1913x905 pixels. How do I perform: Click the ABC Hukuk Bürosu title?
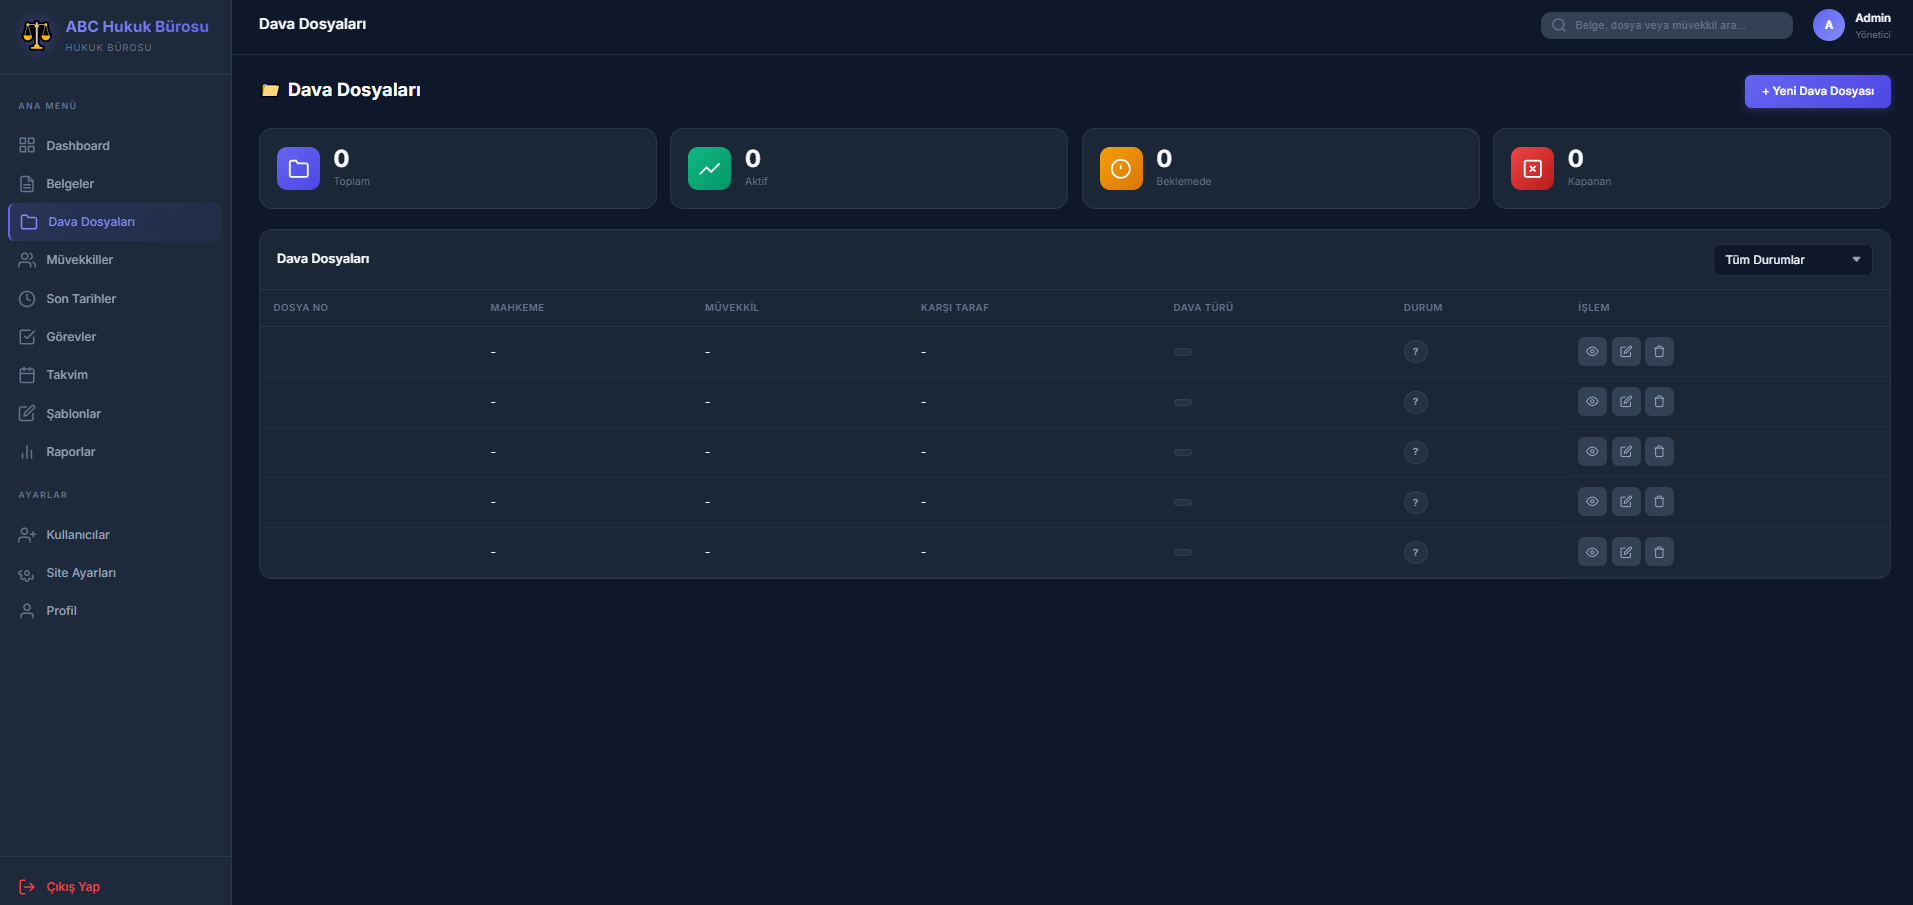tap(137, 27)
